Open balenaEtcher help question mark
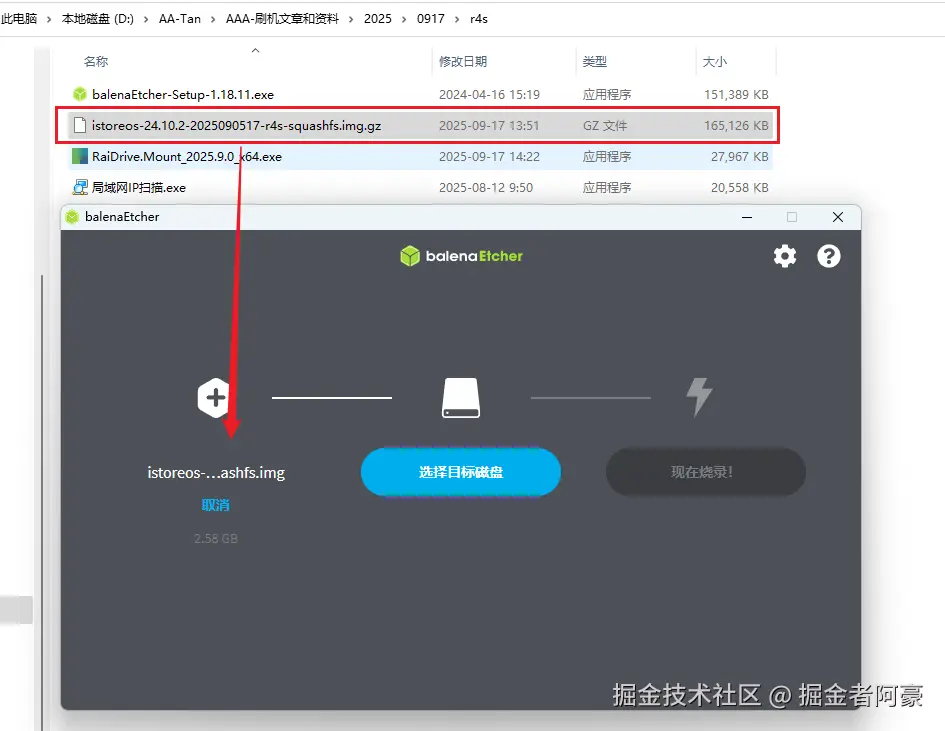The width and height of the screenshot is (945, 731). 829,256
